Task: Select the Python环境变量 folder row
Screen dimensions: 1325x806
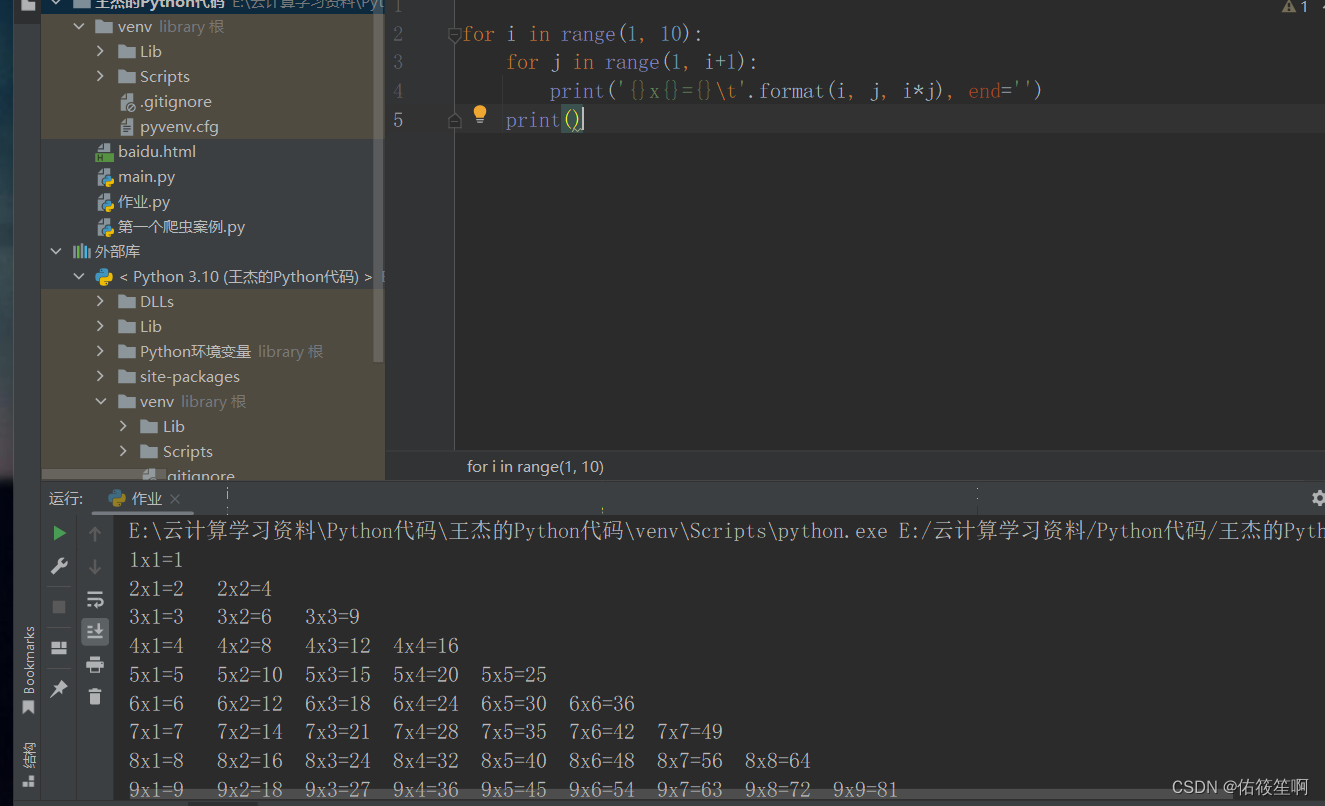Action: pos(212,351)
